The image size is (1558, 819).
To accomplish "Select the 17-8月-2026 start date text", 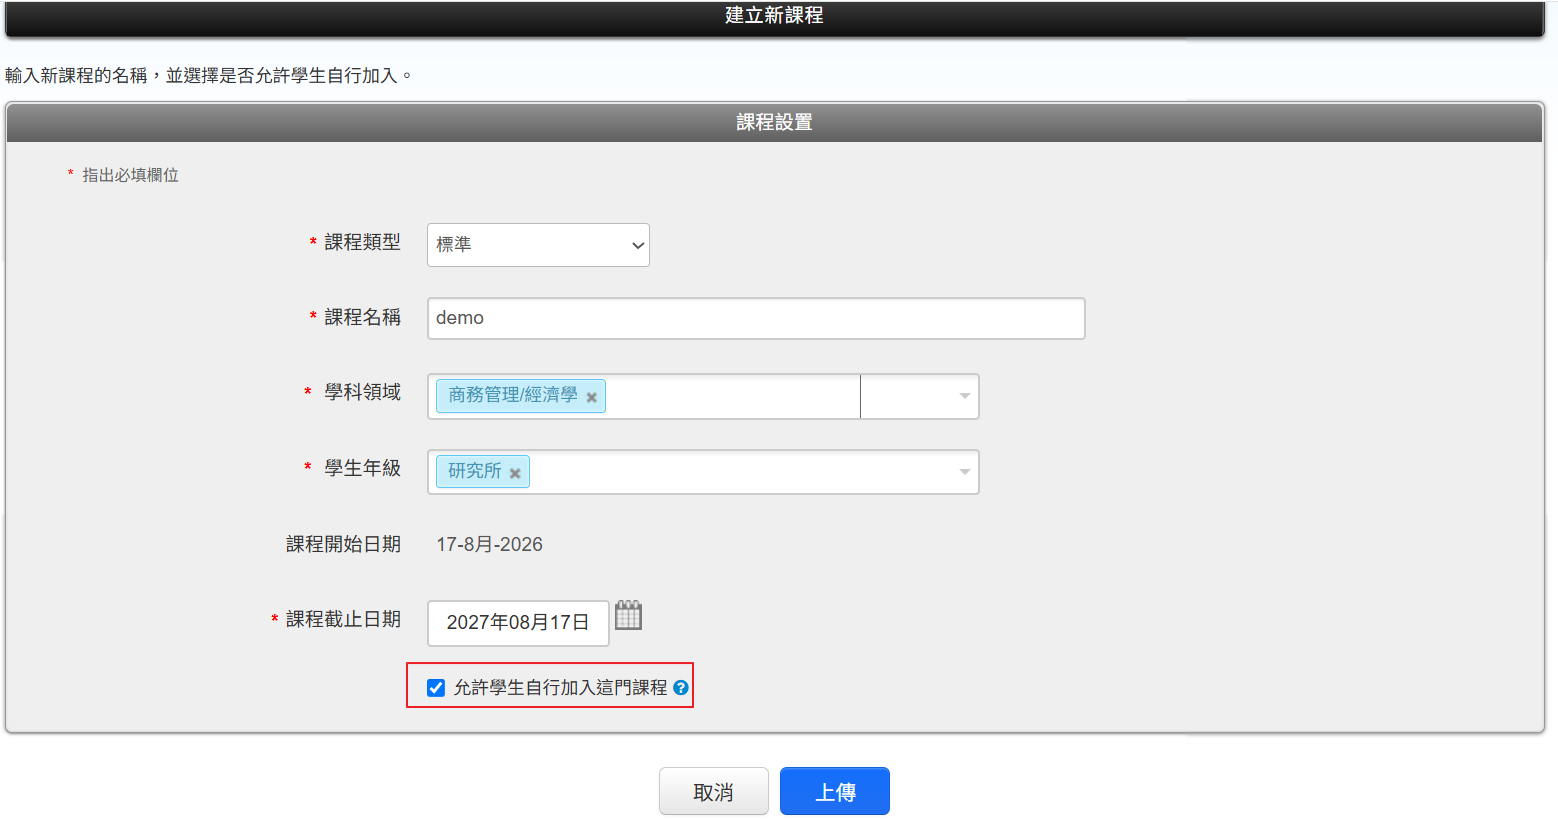I will tap(490, 545).
